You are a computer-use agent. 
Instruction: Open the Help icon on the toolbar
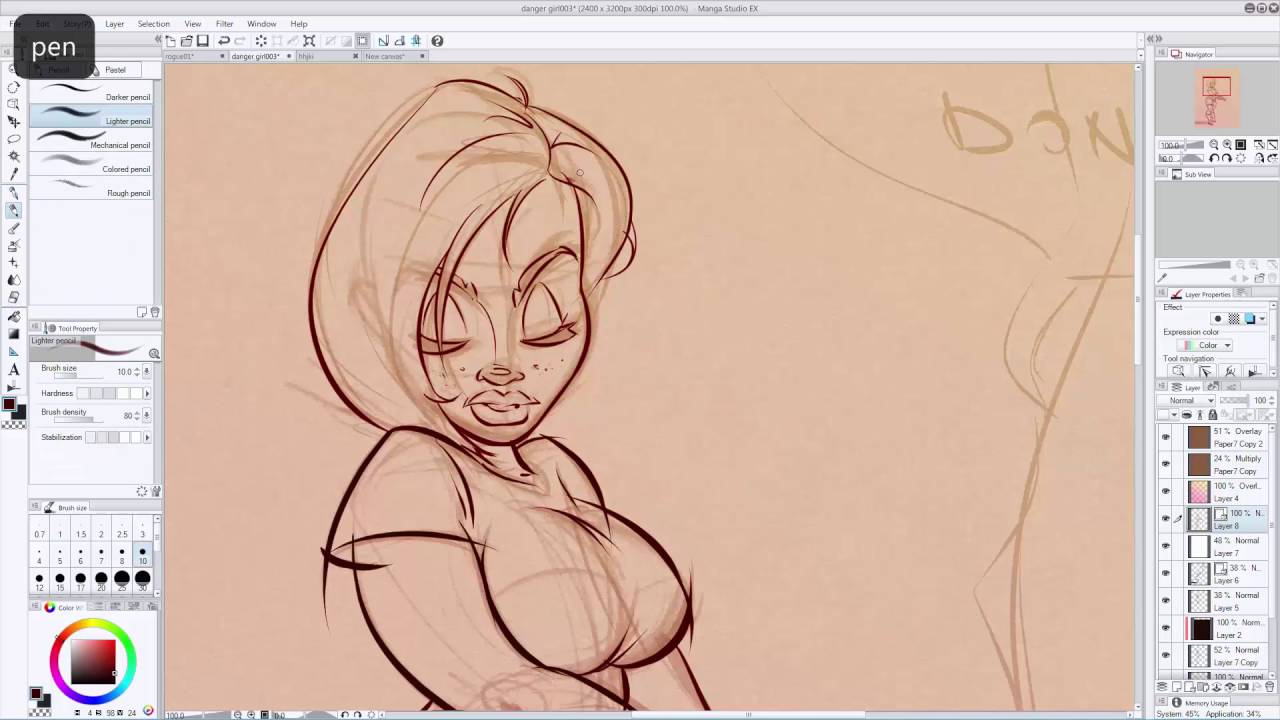(x=437, y=41)
